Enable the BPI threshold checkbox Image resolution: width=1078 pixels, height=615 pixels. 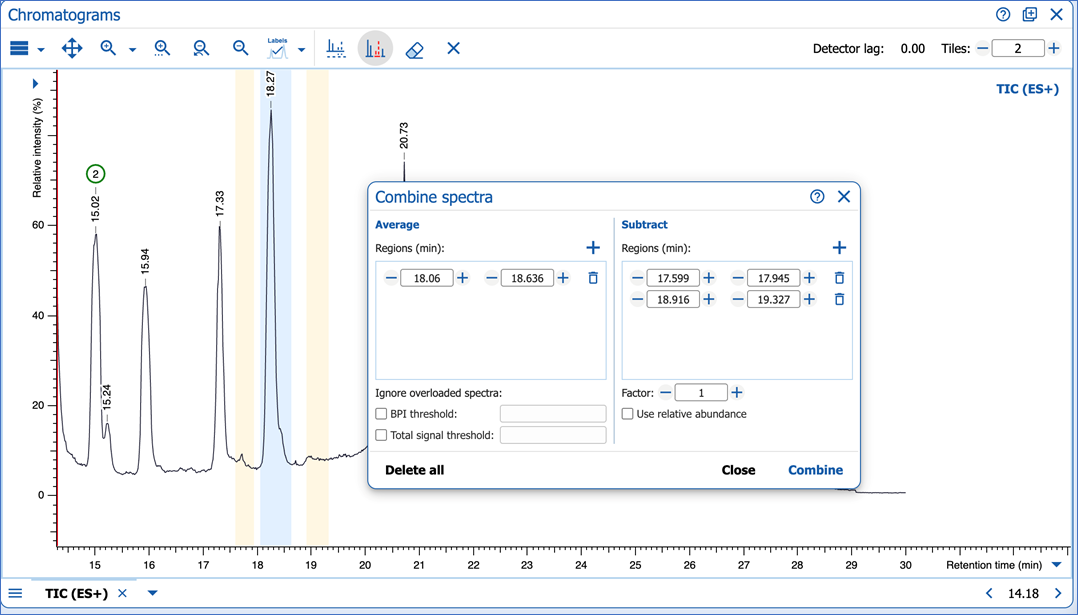(x=381, y=414)
